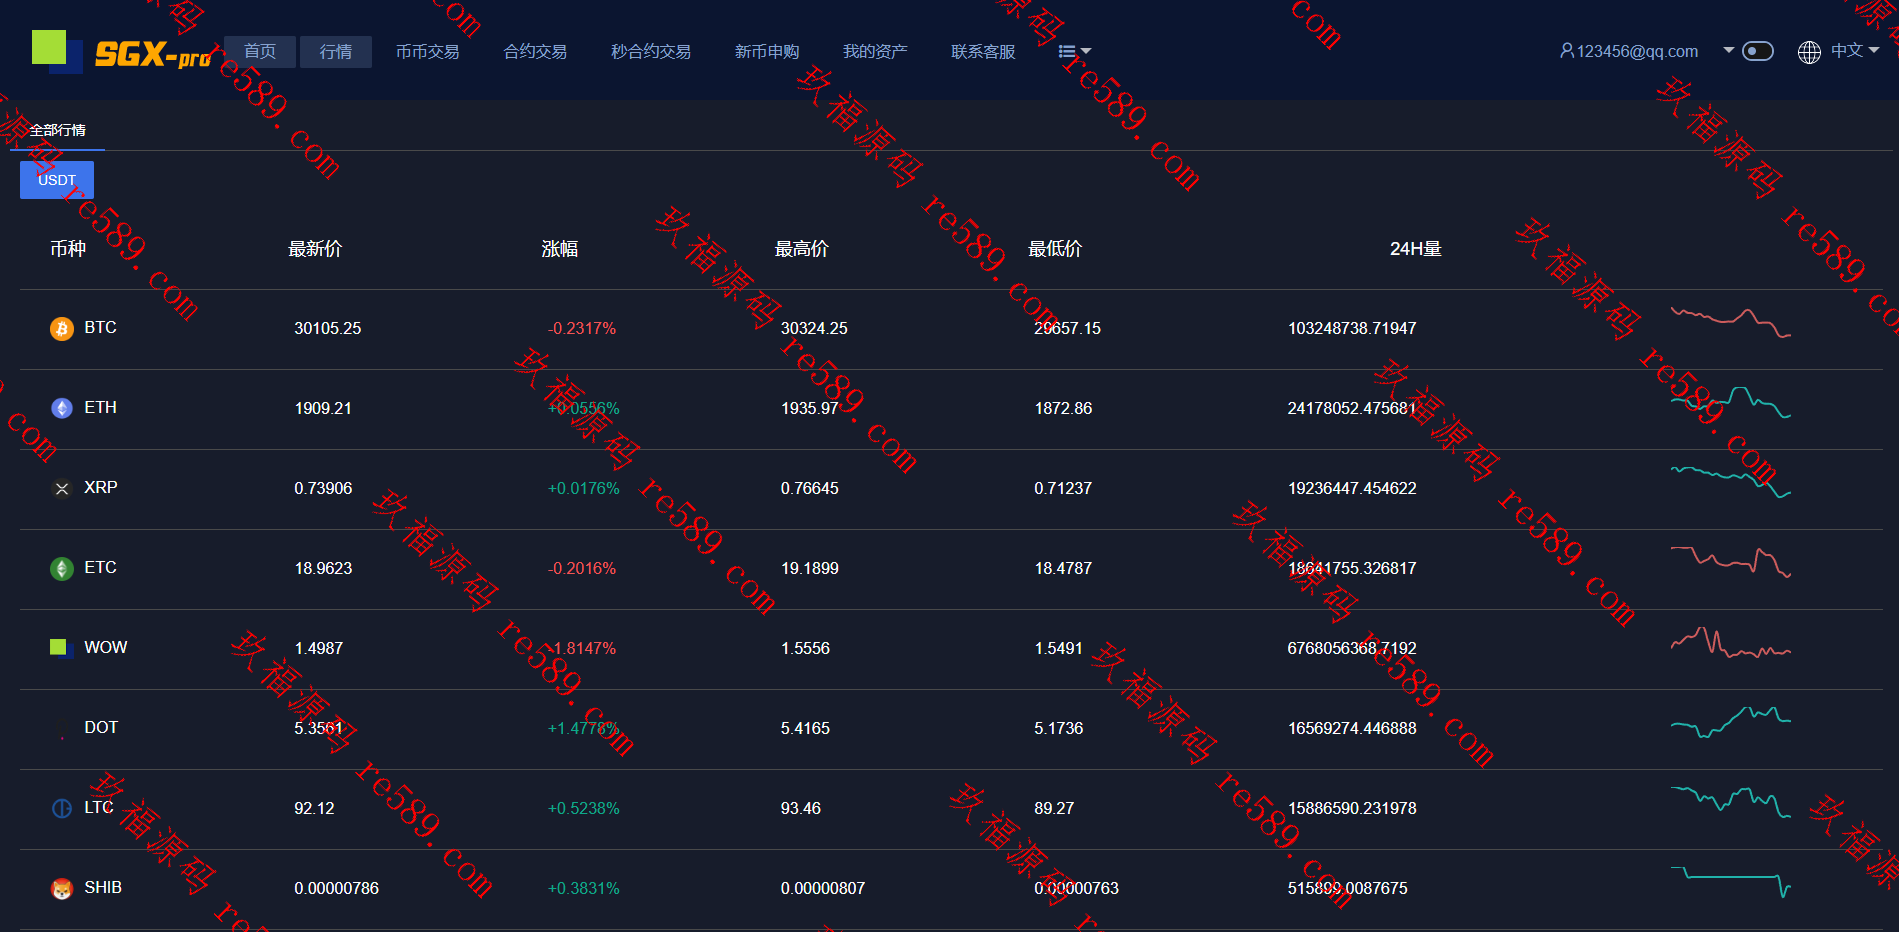The height and width of the screenshot is (932, 1899).
Task: Click the 最低价 column header
Action: (x=1055, y=249)
